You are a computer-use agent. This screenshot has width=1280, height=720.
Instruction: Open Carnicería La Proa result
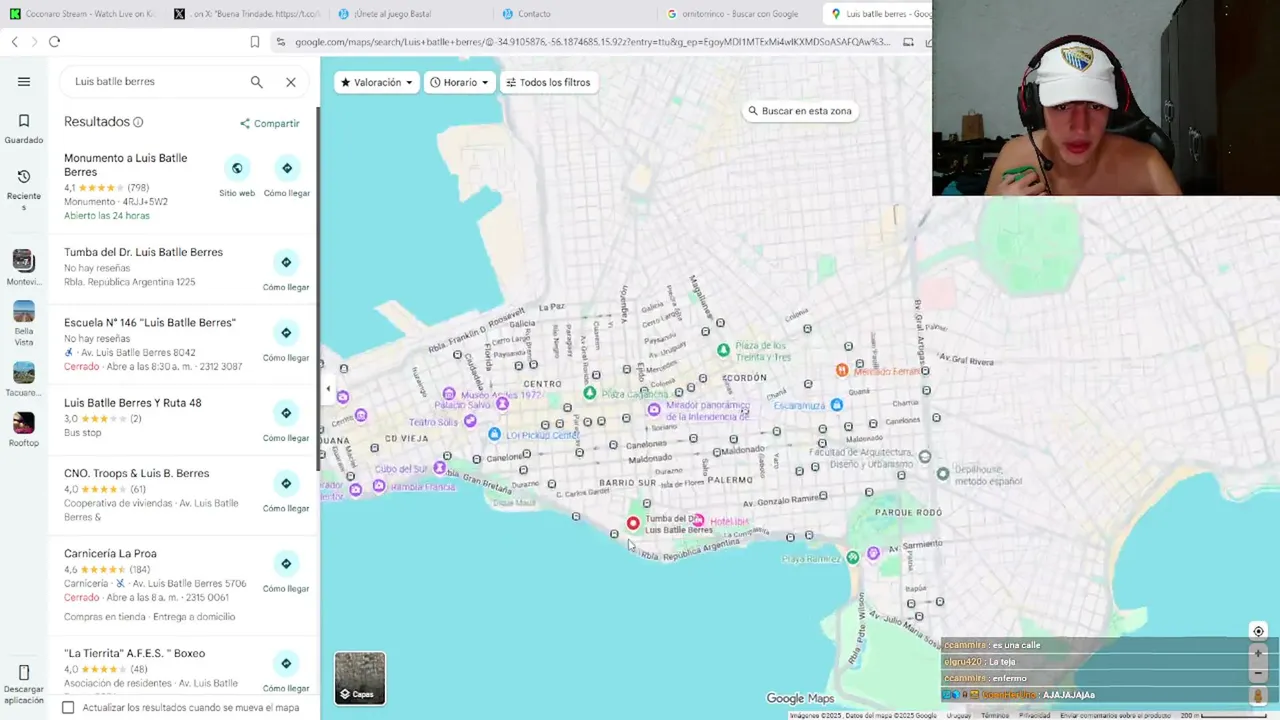(x=110, y=554)
